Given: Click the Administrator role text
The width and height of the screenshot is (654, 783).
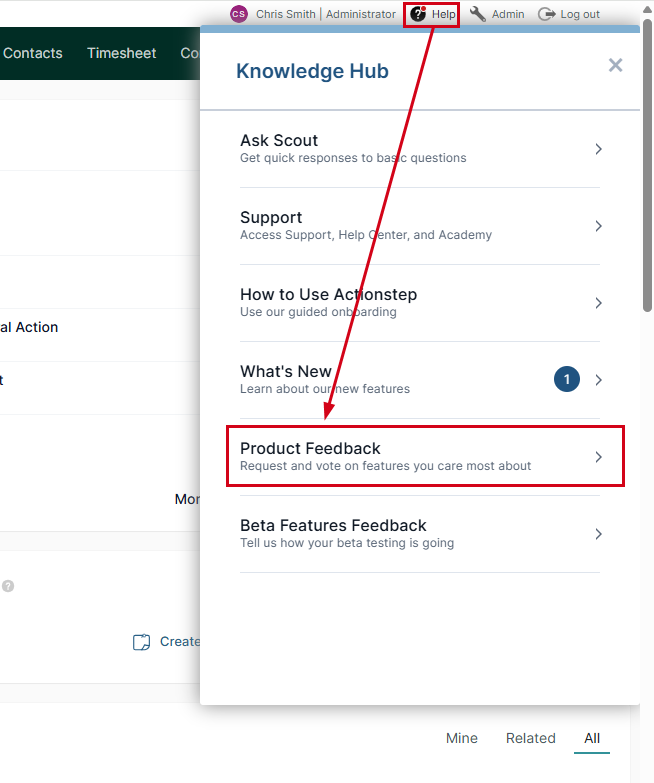Looking at the screenshot, I should (x=361, y=14).
